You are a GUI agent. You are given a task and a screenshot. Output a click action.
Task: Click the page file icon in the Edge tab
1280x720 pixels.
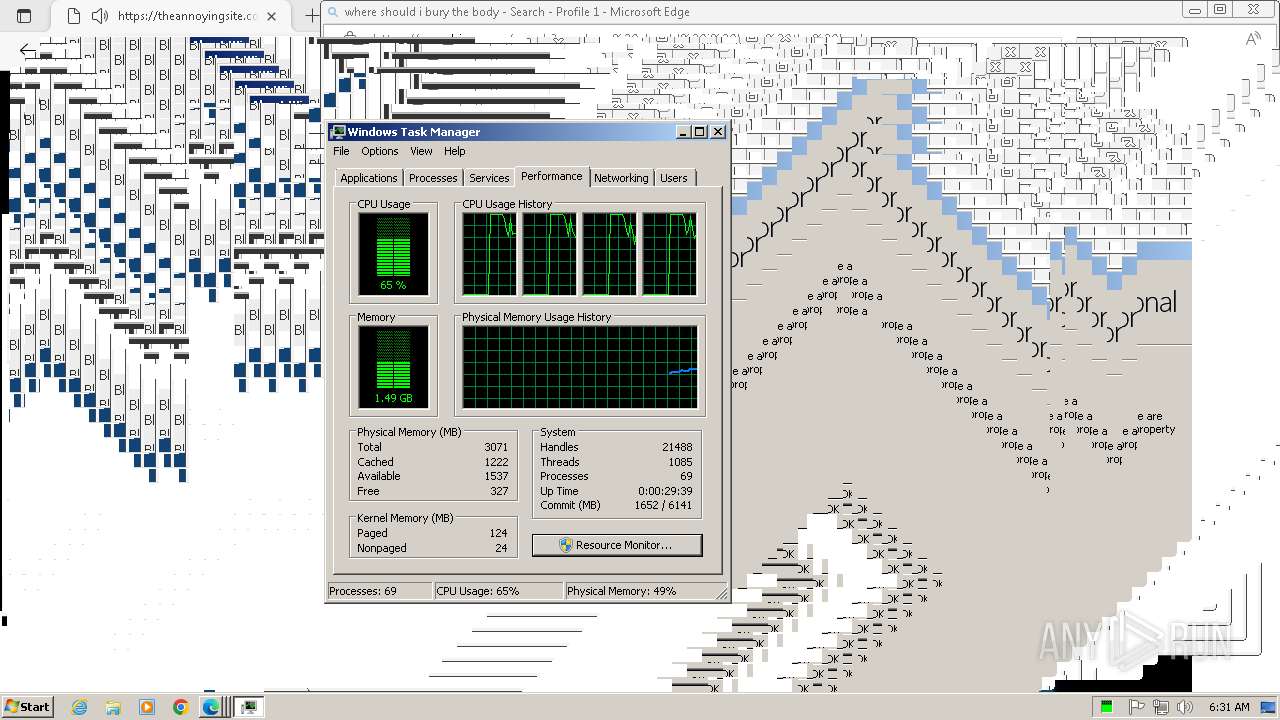pos(73,16)
